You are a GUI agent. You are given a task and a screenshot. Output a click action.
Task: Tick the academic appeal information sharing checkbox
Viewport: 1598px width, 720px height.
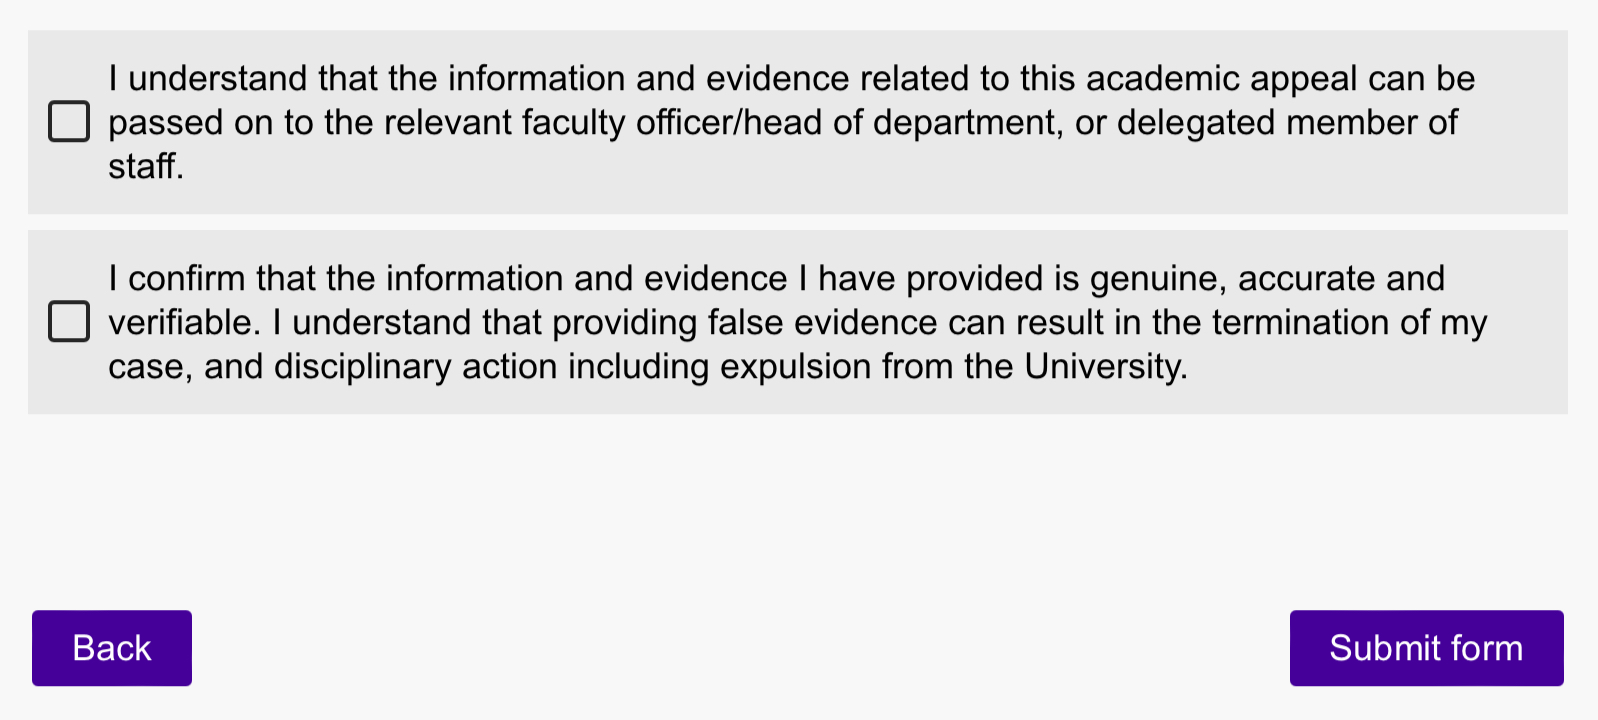(x=69, y=122)
